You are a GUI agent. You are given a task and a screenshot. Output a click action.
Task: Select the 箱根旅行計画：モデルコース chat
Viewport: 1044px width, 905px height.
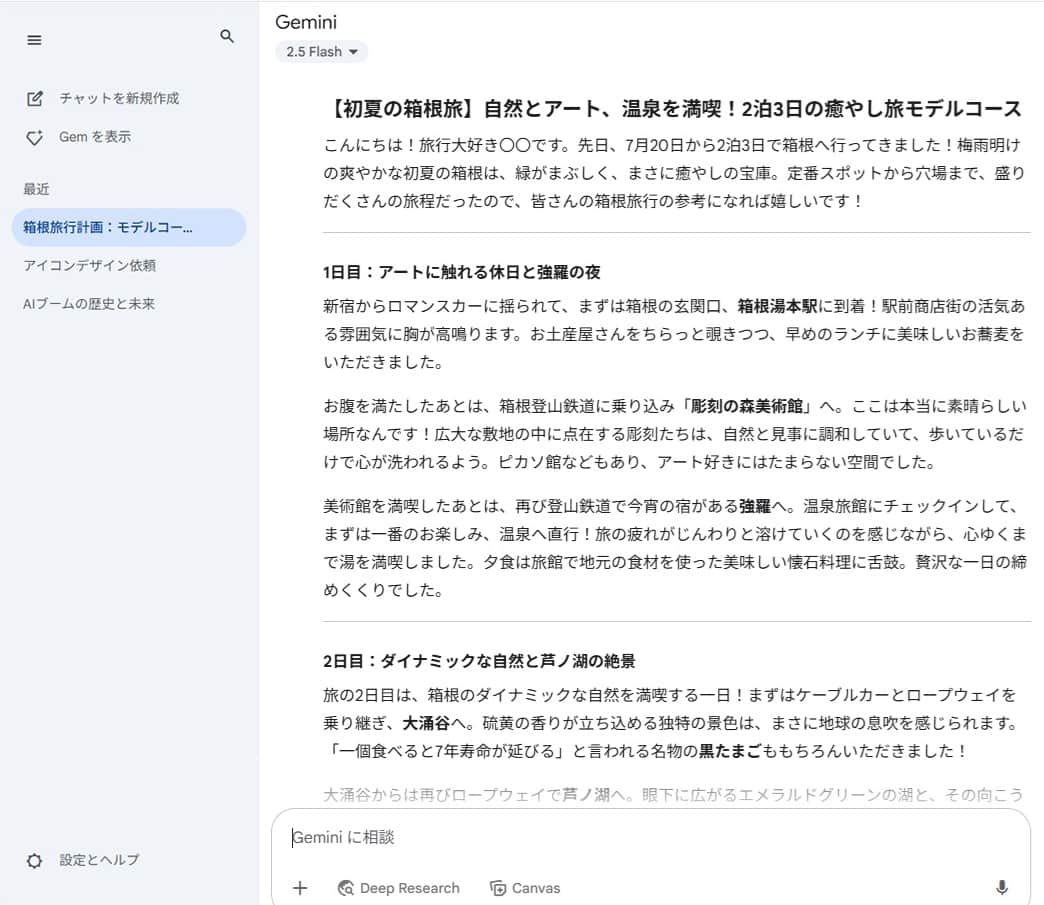[120, 227]
